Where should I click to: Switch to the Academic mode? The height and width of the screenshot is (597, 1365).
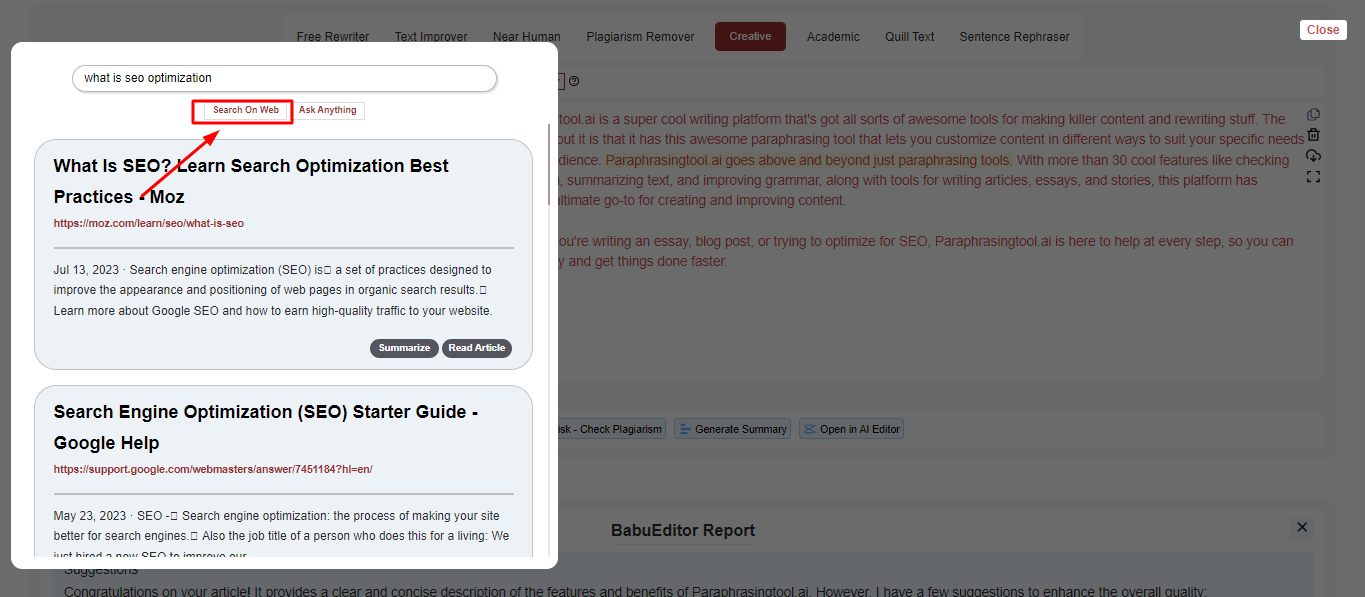pyautogui.click(x=833, y=37)
